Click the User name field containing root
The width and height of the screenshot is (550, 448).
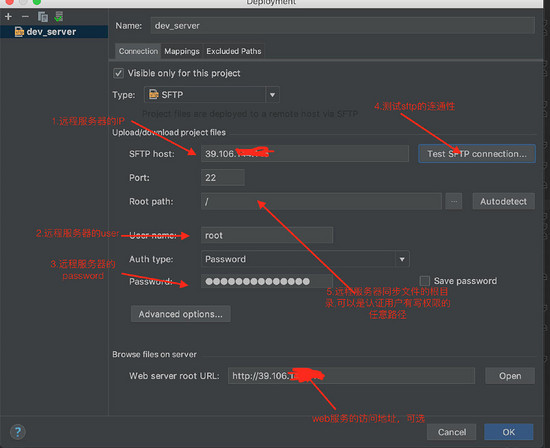(x=267, y=235)
